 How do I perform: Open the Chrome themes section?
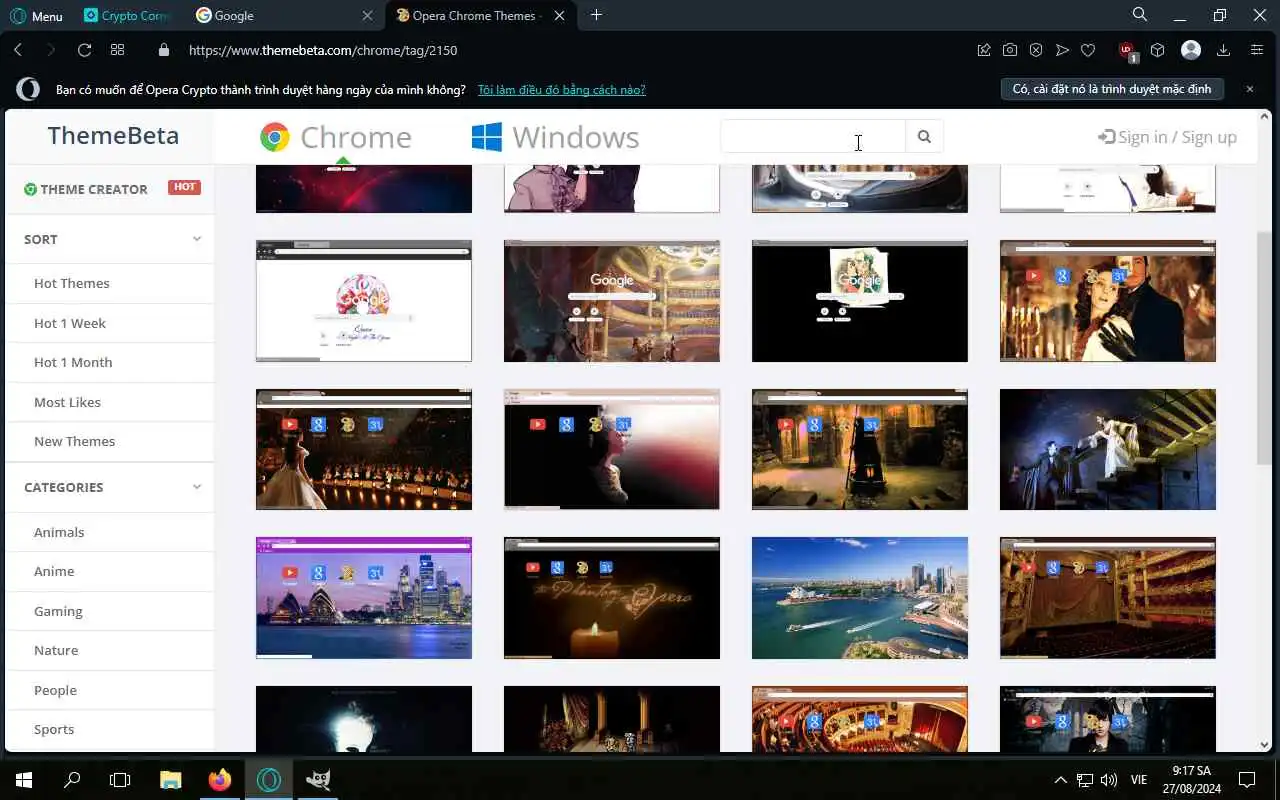click(335, 137)
